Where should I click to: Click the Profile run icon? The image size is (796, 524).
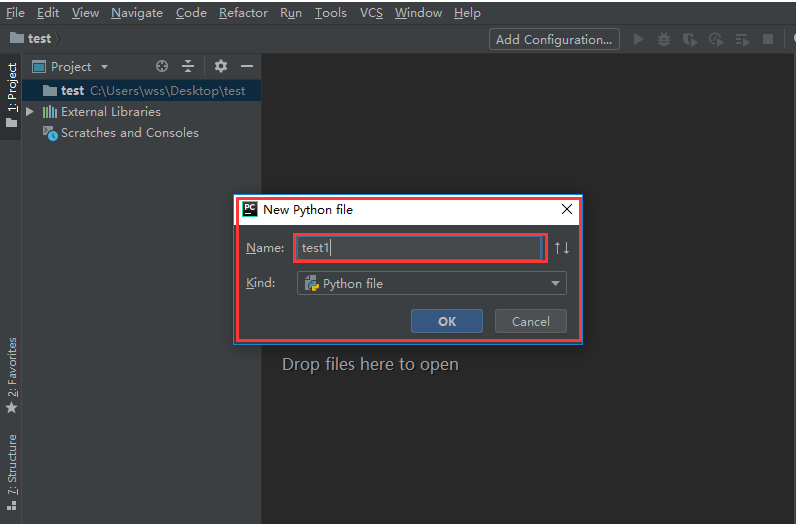(x=716, y=39)
